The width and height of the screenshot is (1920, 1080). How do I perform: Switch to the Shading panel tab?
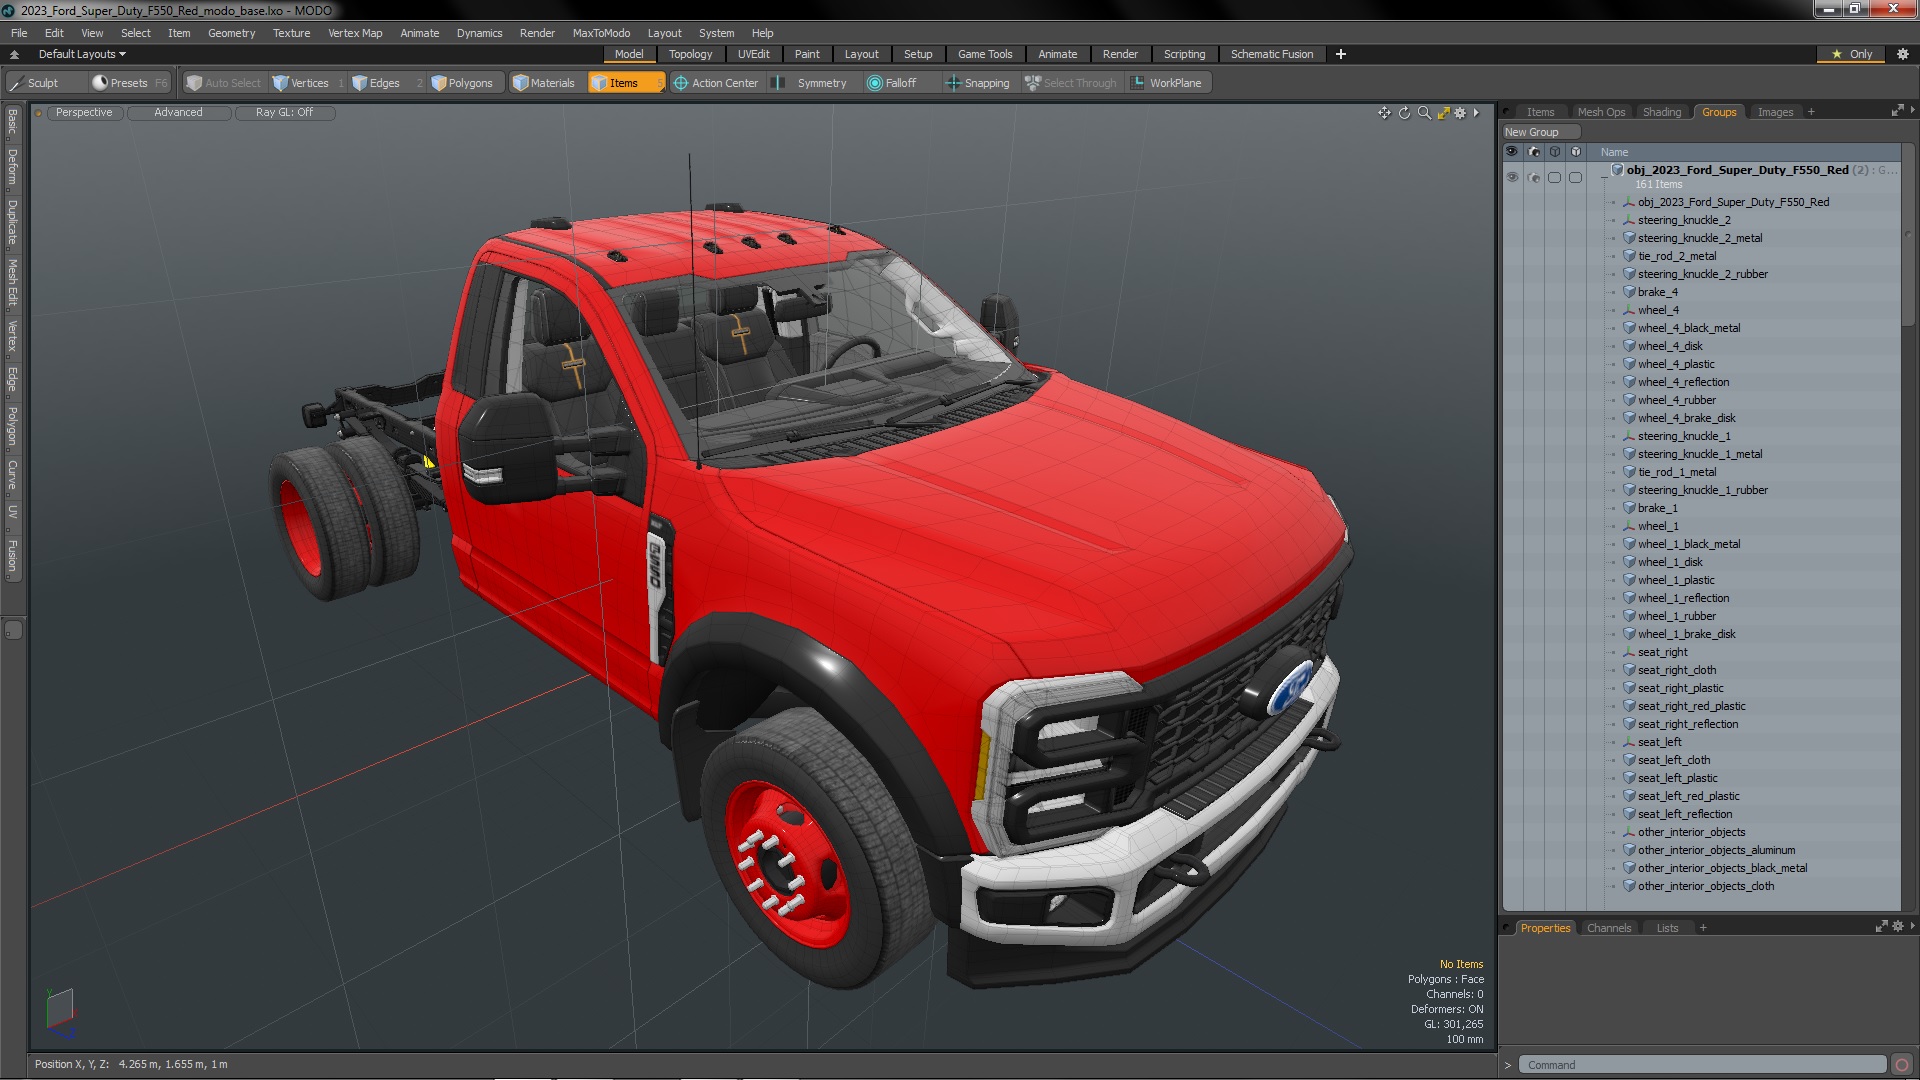(1661, 112)
